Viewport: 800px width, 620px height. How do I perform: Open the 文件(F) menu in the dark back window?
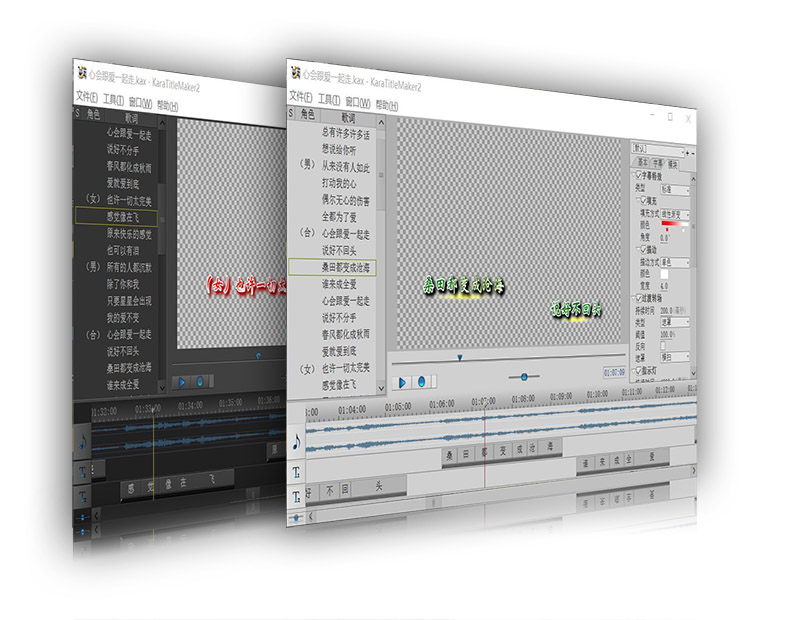pos(87,96)
